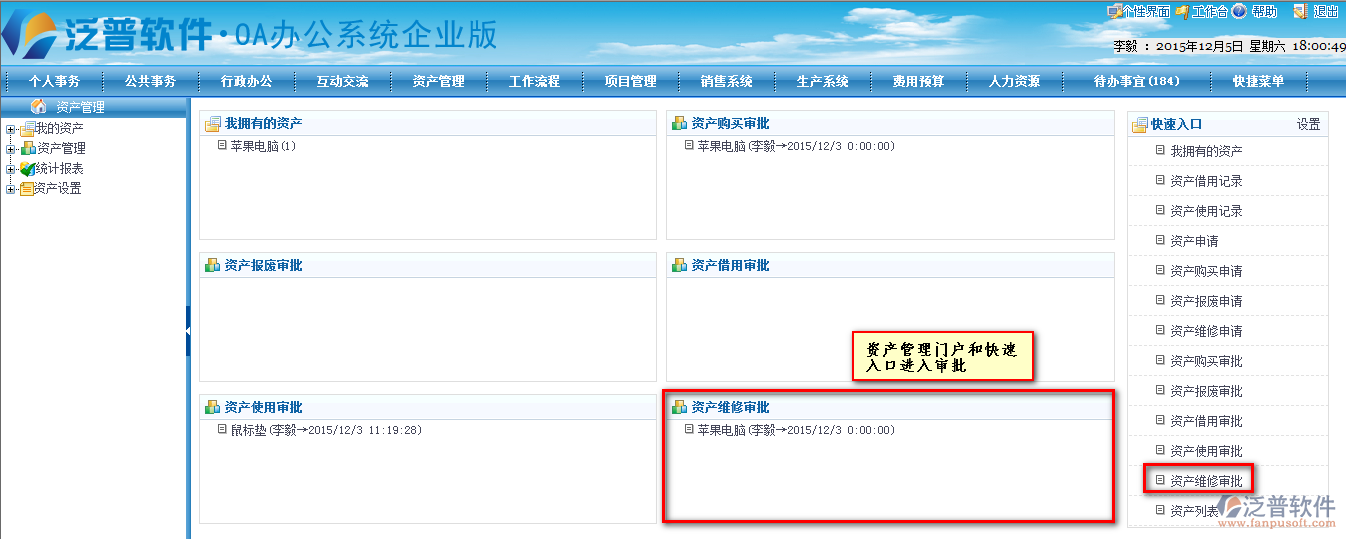The image size is (1346, 539).
Task: Click the 资产购买审批 panel header icon
Action: tap(679, 123)
